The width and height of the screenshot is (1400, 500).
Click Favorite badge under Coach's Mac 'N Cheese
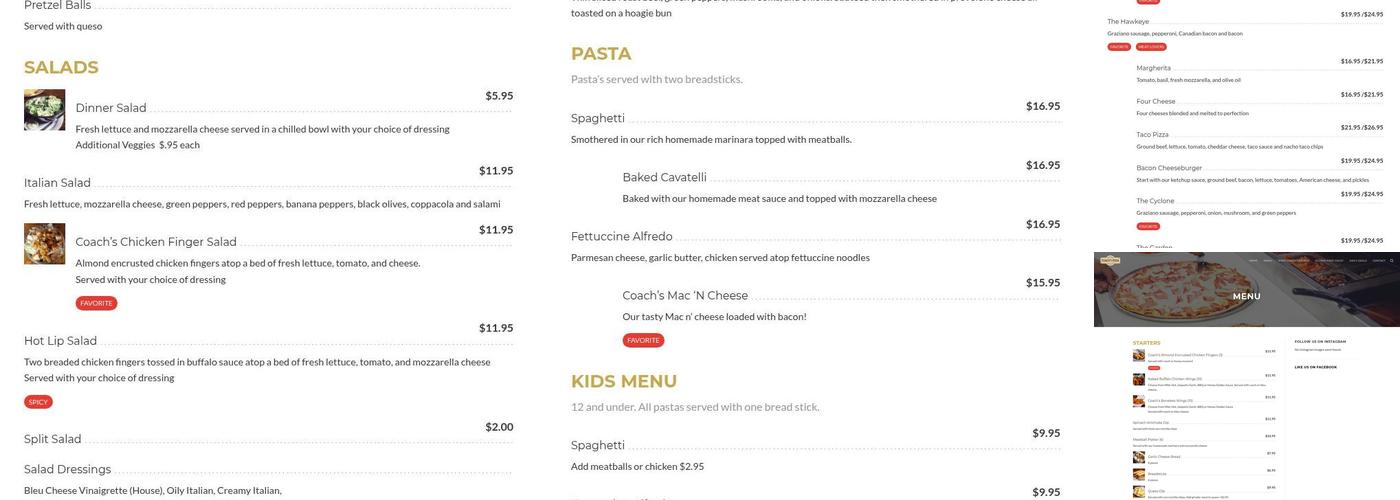(643, 340)
